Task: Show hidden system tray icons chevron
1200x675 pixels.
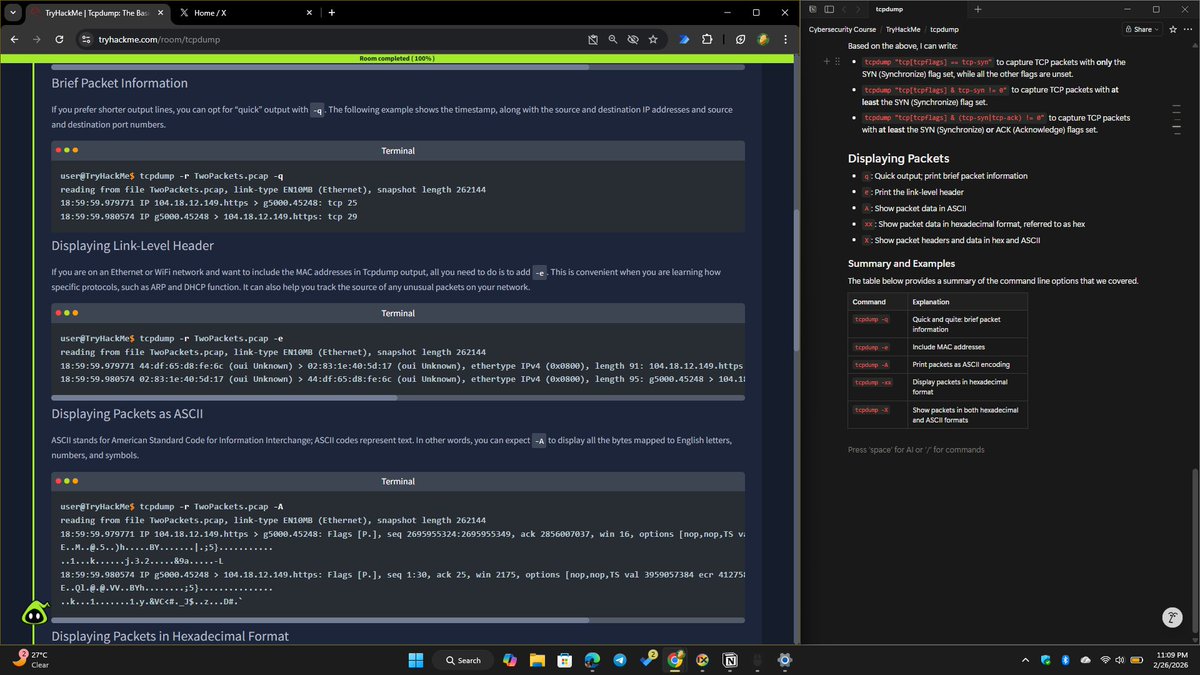Action: pyautogui.click(x=1027, y=660)
